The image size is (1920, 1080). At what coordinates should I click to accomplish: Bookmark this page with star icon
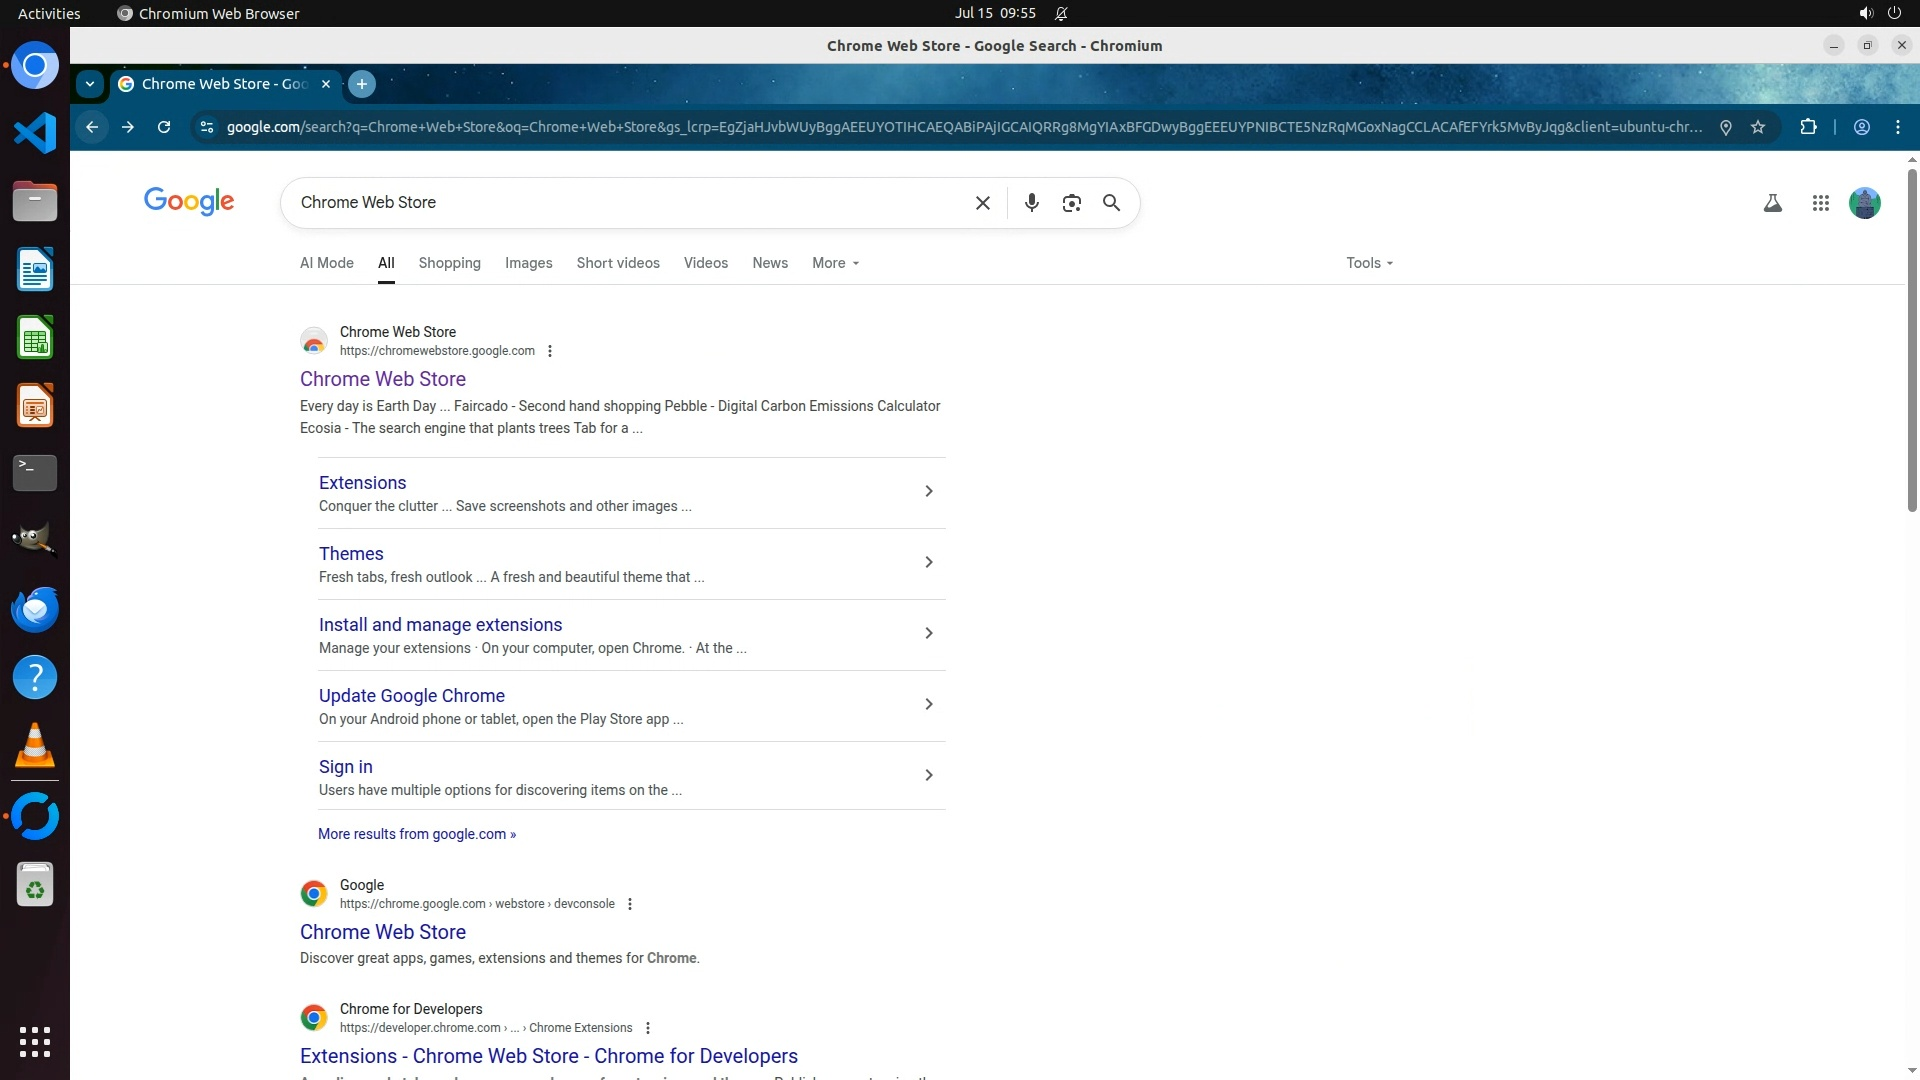coord(1758,127)
